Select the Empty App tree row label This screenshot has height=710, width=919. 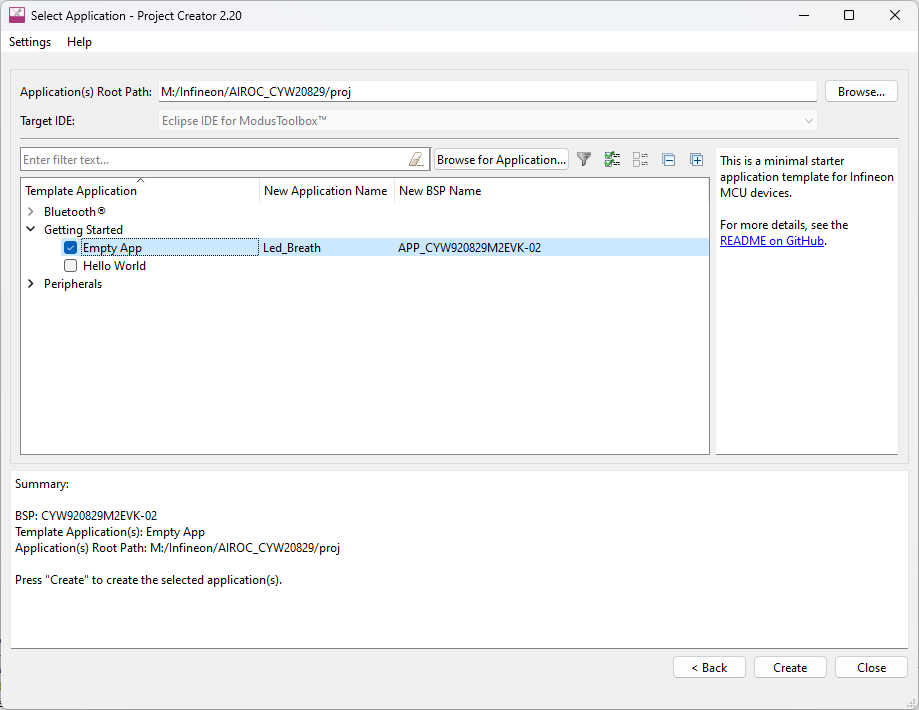click(x=112, y=248)
